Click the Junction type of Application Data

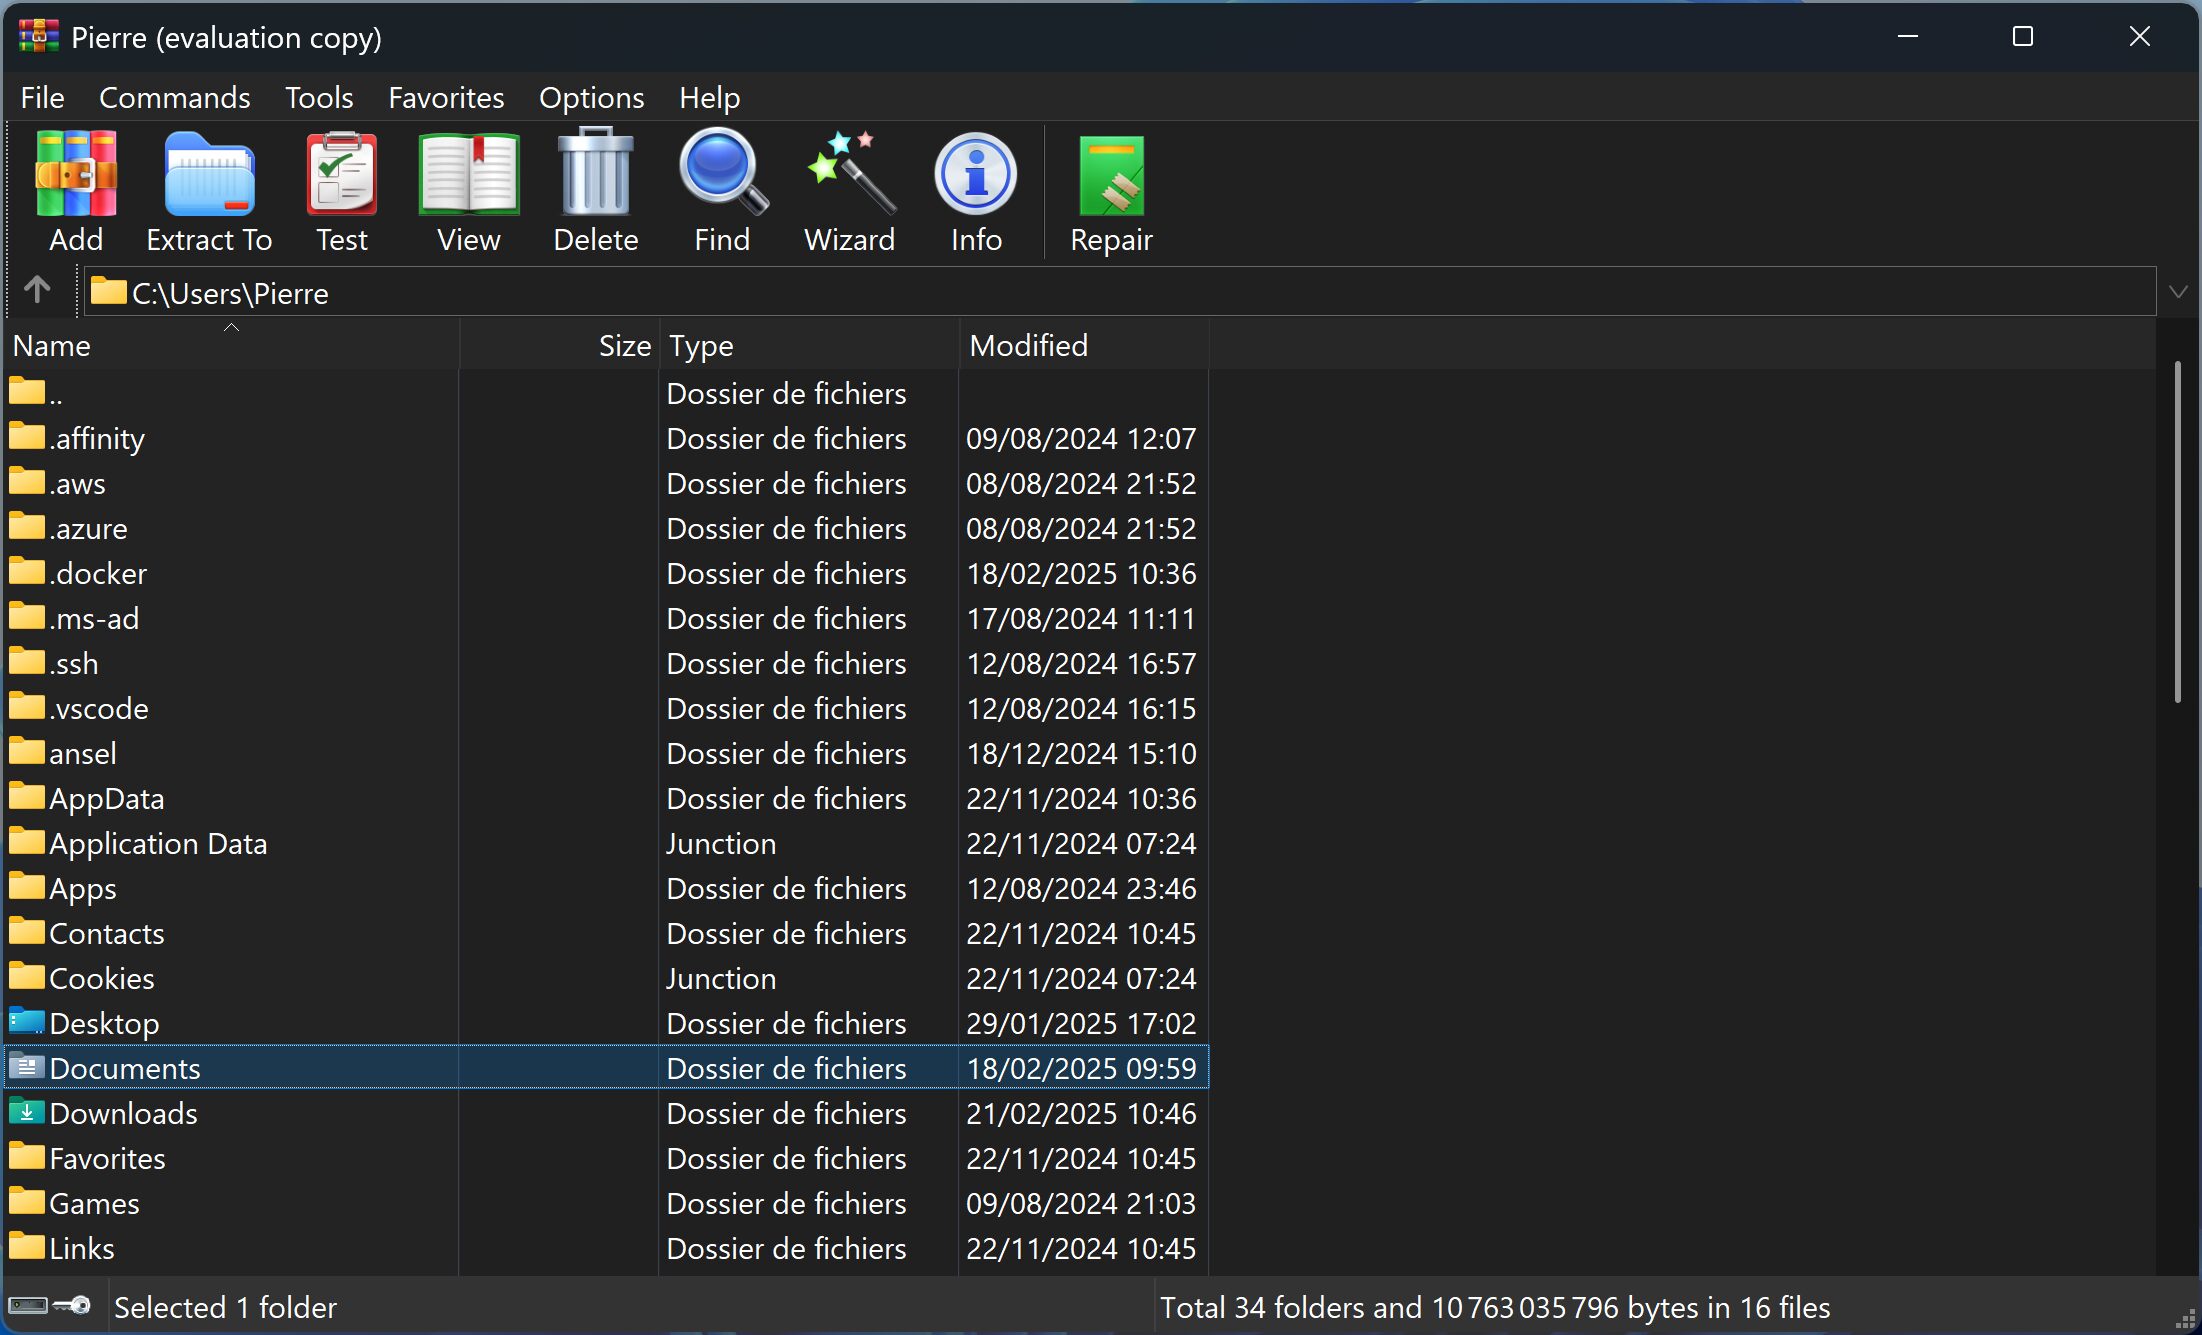[x=721, y=843]
